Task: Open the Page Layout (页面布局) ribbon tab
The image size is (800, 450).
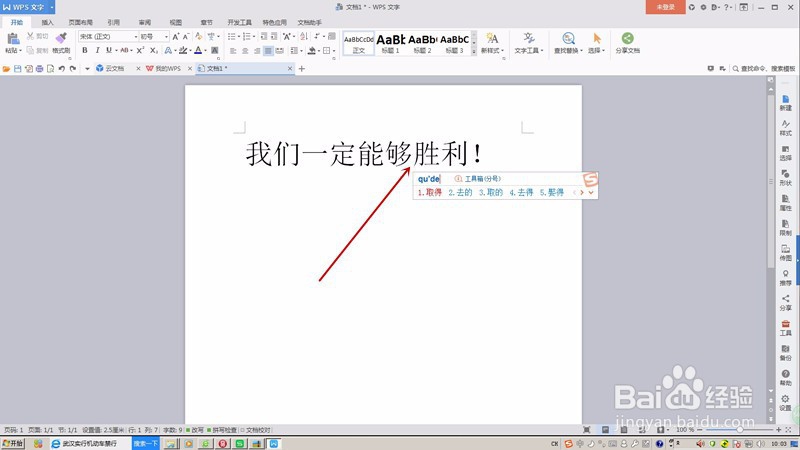Action: (x=81, y=22)
